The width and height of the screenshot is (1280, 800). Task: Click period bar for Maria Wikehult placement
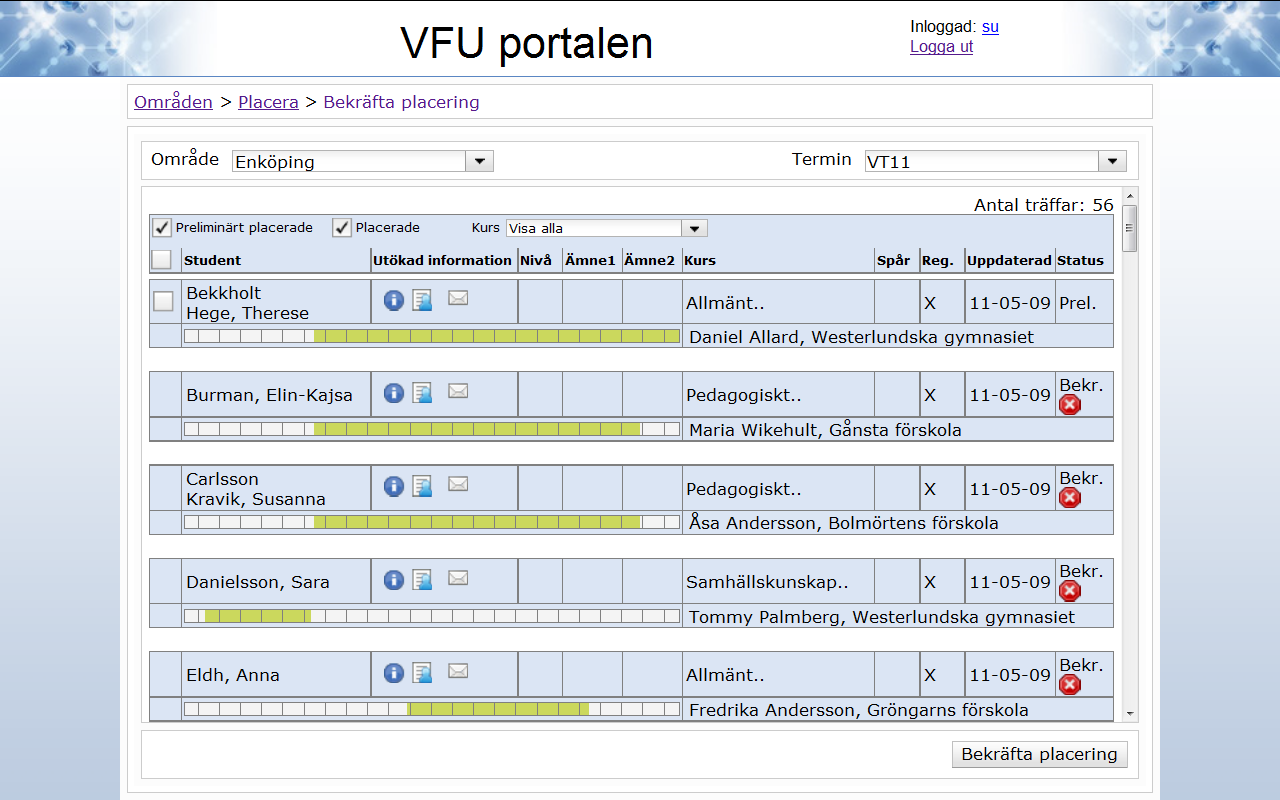[x=432, y=429]
